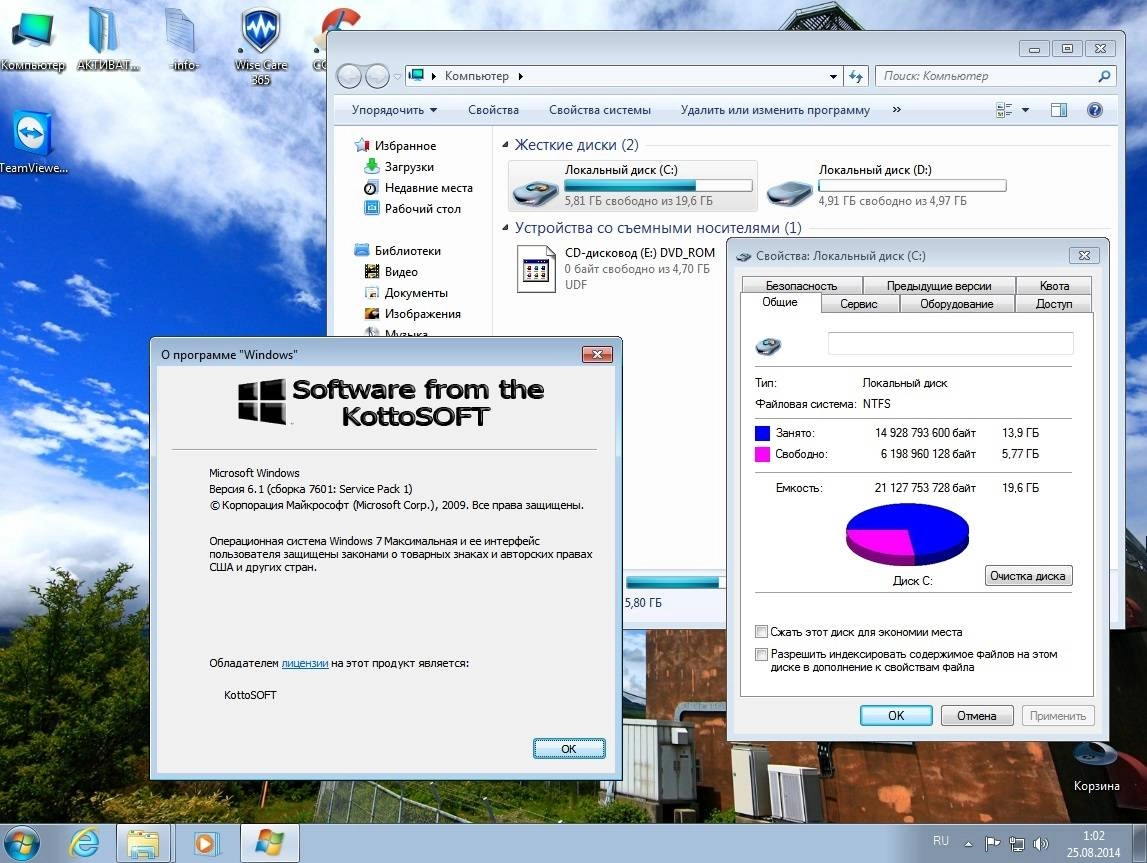1147x863 pixels.
Task: Click Удалить или изменить программу
Action: pyautogui.click(x=775, y=110)
